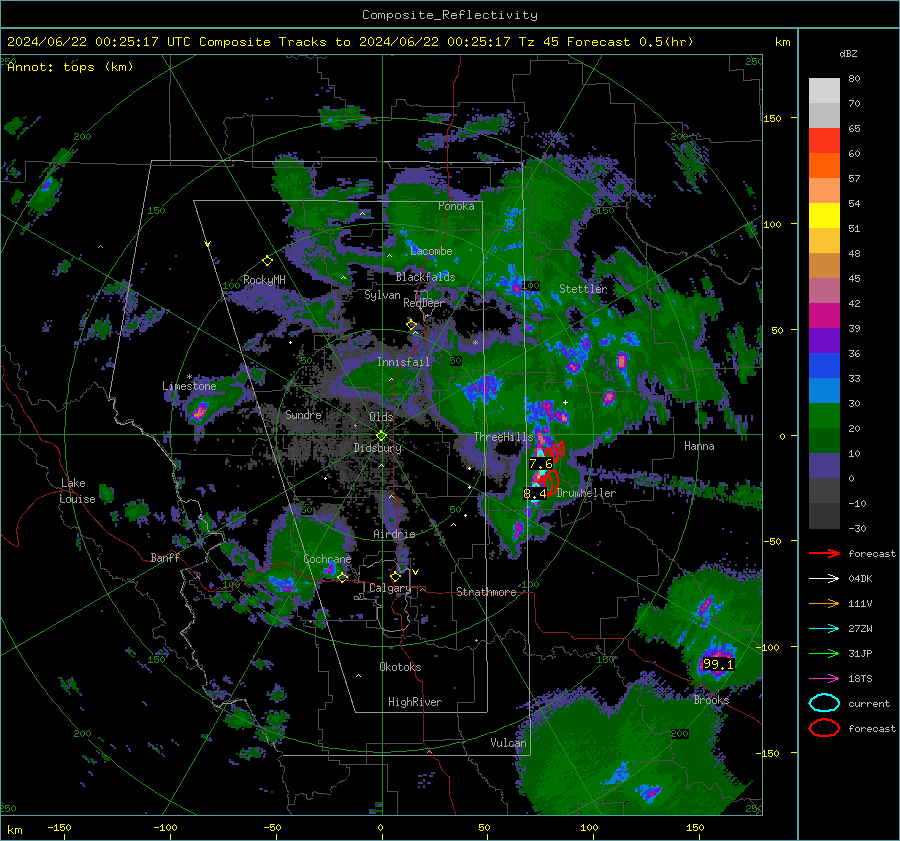Click the 99.1 storm top label
Viewport: 900px width, 841px height.
718,664
